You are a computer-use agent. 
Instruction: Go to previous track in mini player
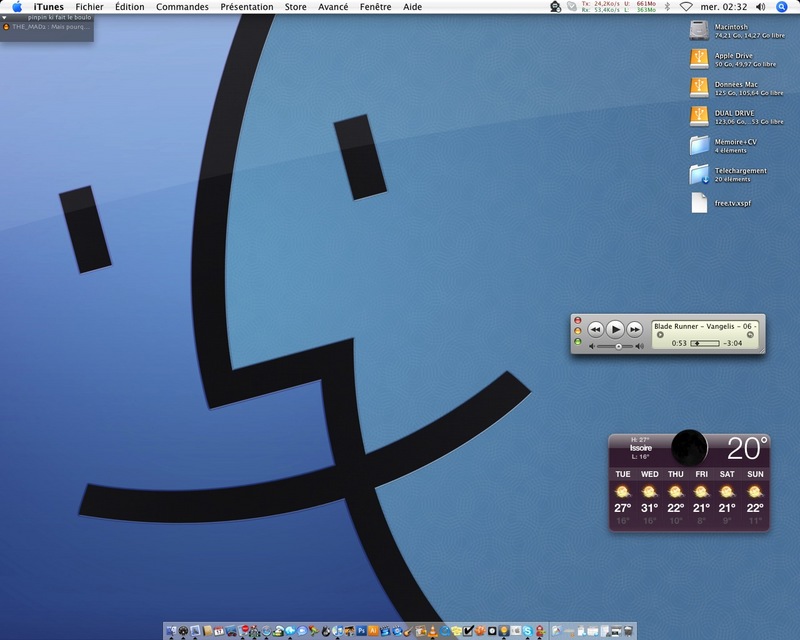tap(595, 330)
